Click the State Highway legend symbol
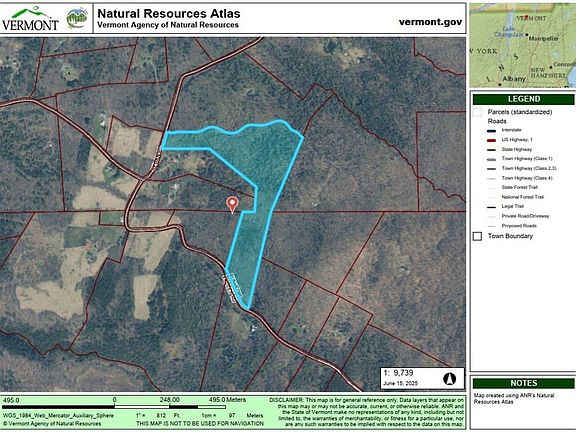 coord(491,150)
